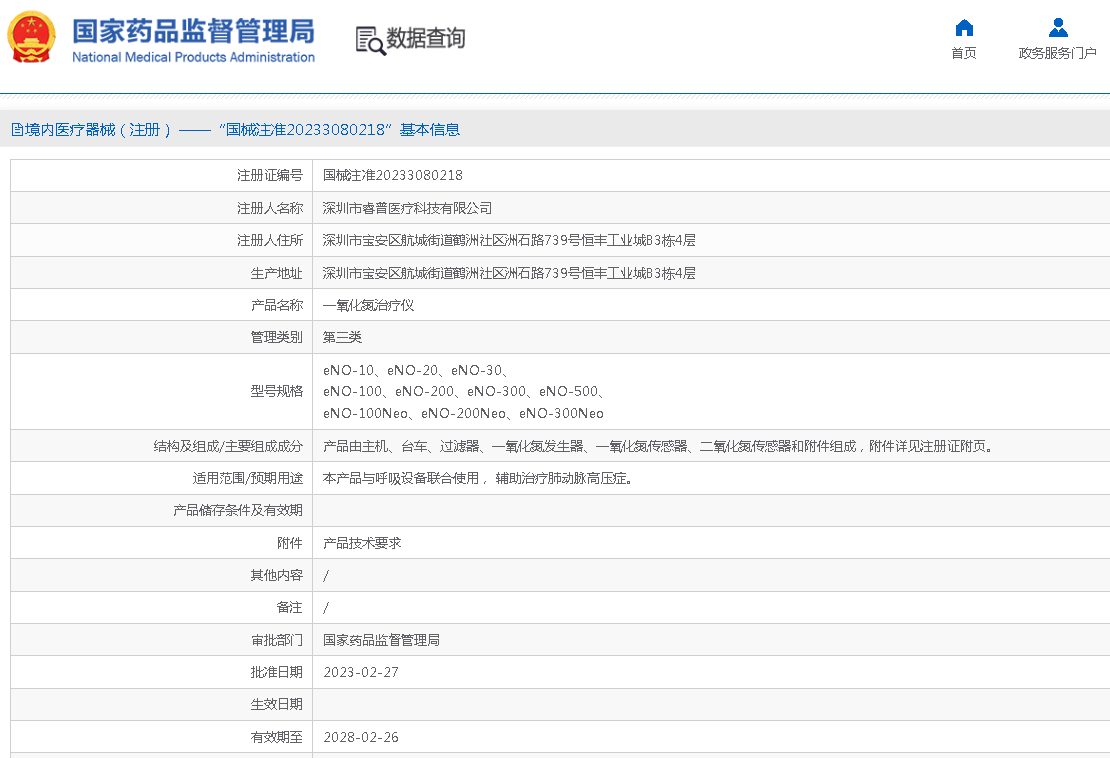
Task: Click approval date 2023-02-27
Action: (361, 672)
